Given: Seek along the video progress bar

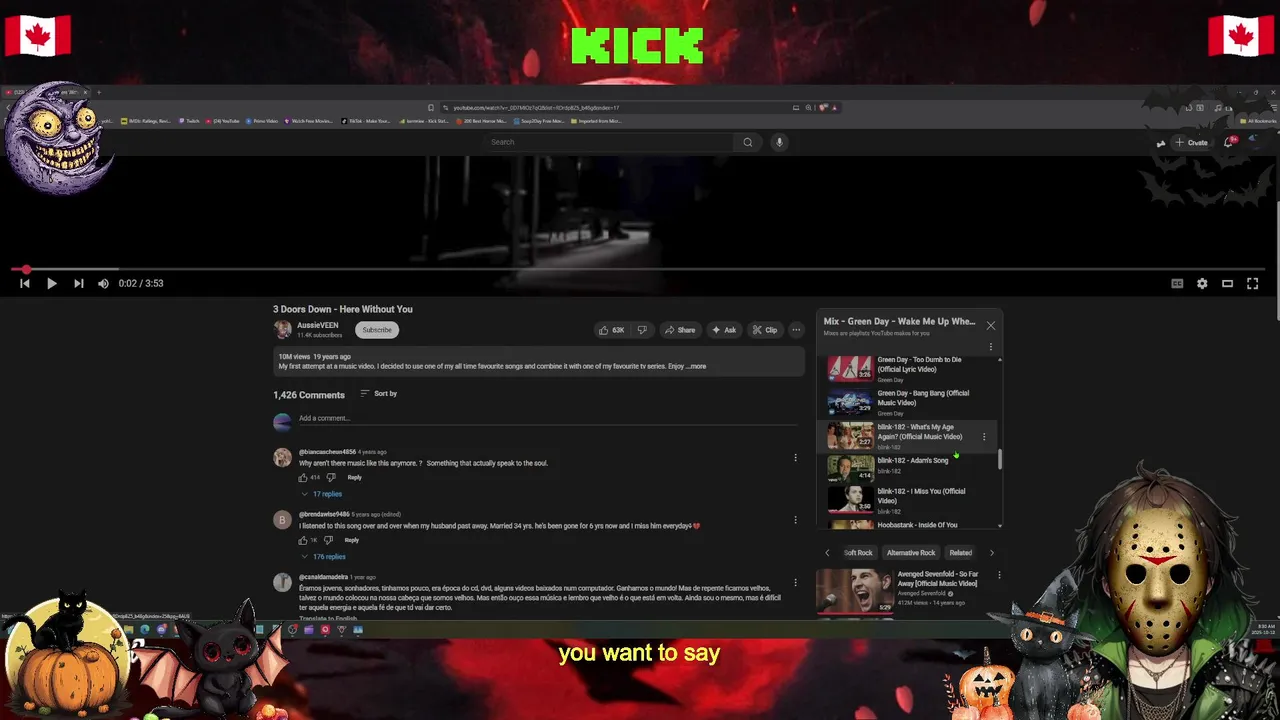Looking at the screenshot, I should coord(640,269).
